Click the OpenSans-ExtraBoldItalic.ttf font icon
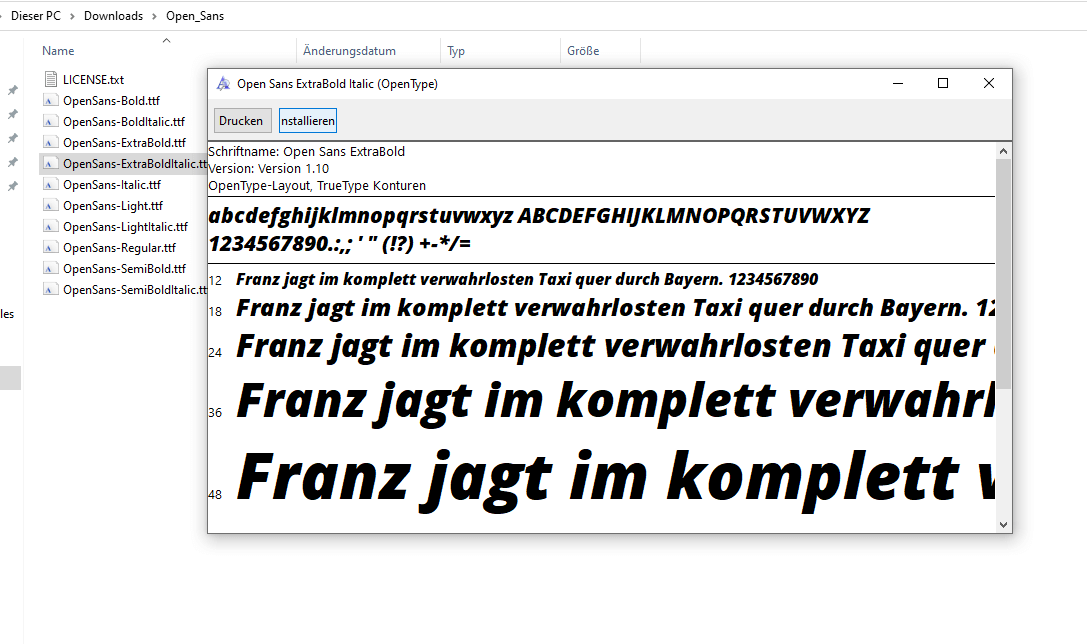1087x644 pixels. coord(50,164)
